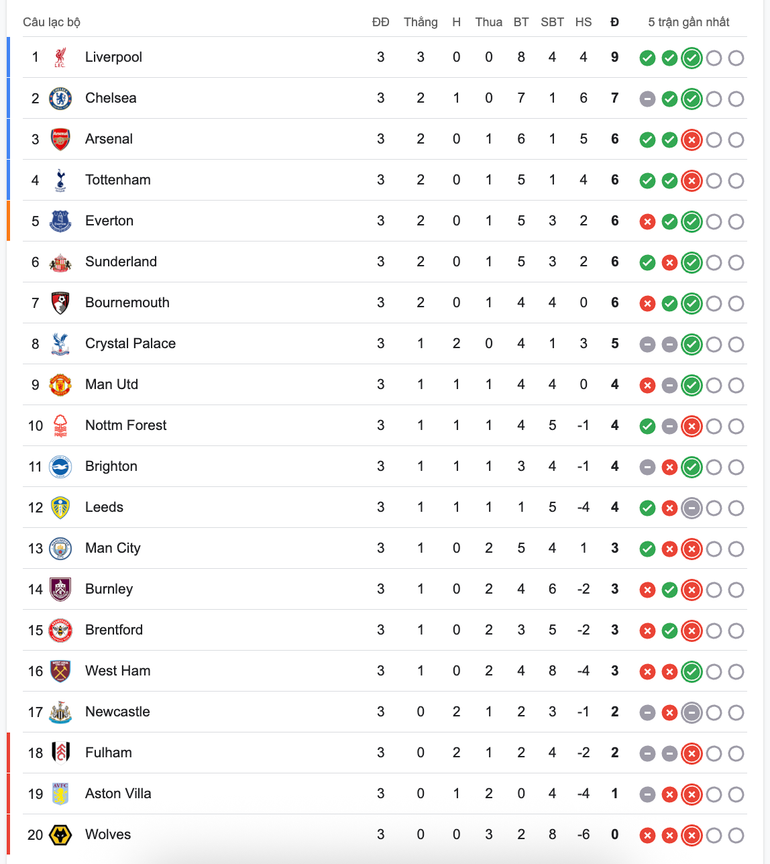The width and height of the screenshot is (770, 864).
Task: Click the Arsenal club crest
Action: point(60,139)
